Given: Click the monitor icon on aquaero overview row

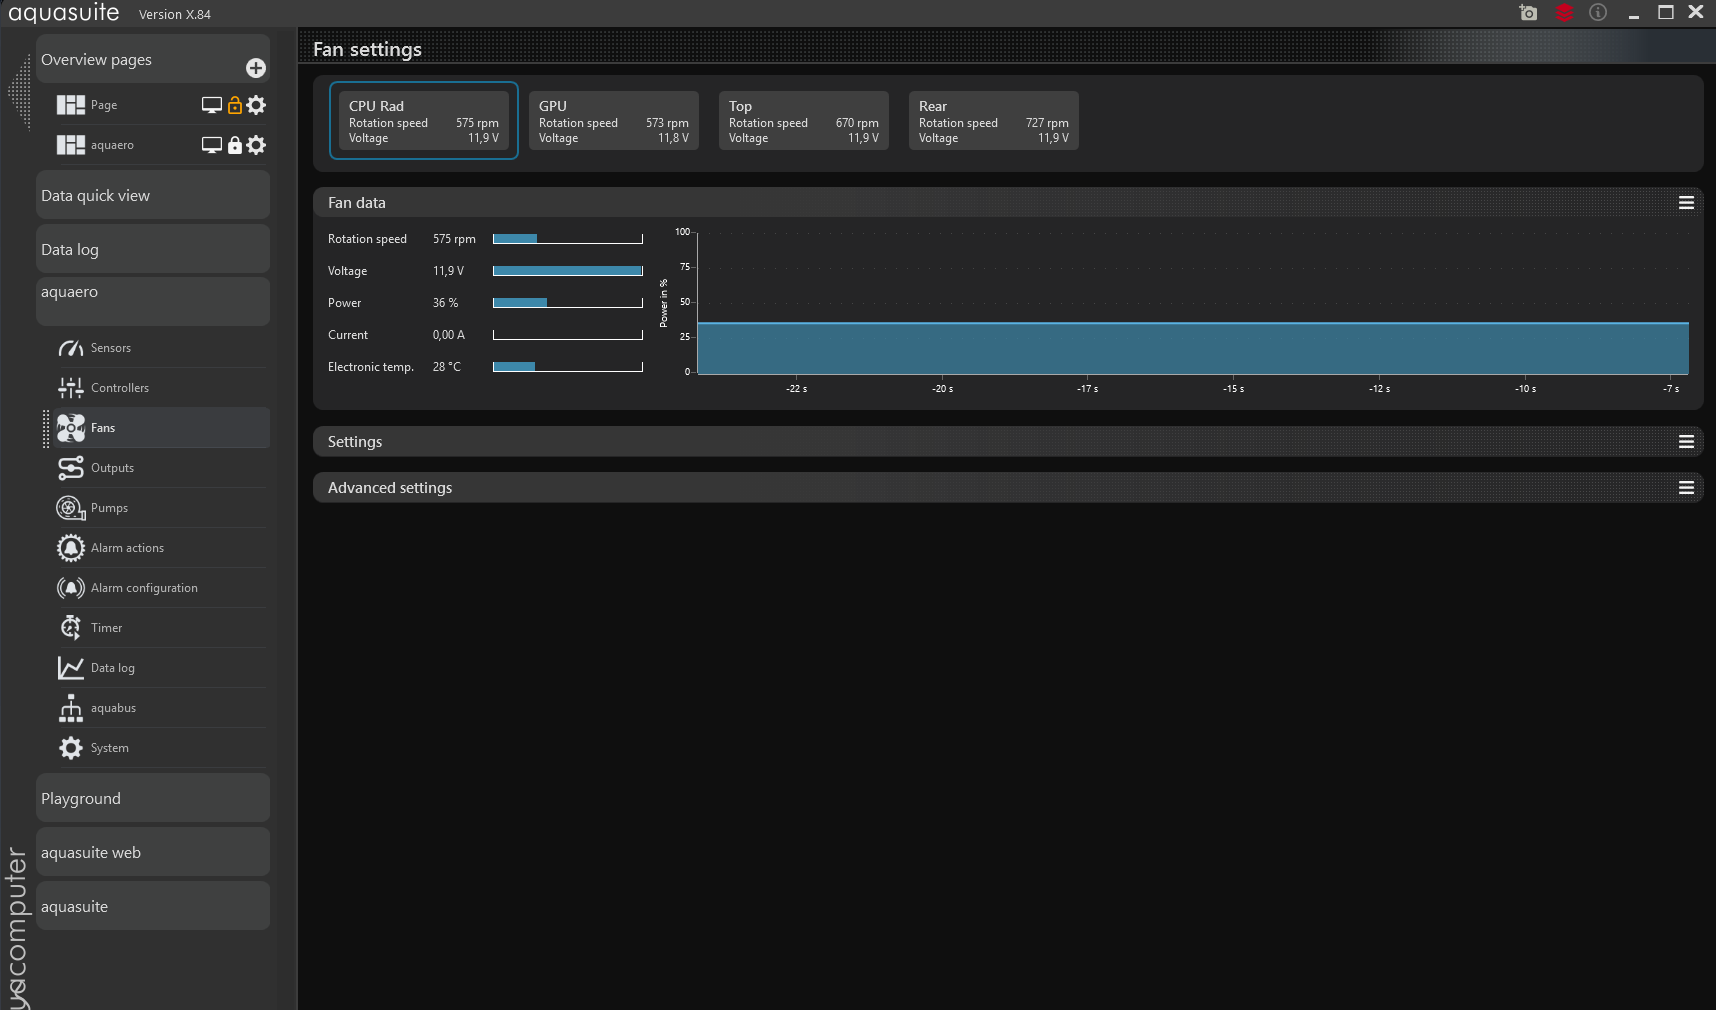Looking at the screenshot, I should pyautogui.click(x=212, y=145).
